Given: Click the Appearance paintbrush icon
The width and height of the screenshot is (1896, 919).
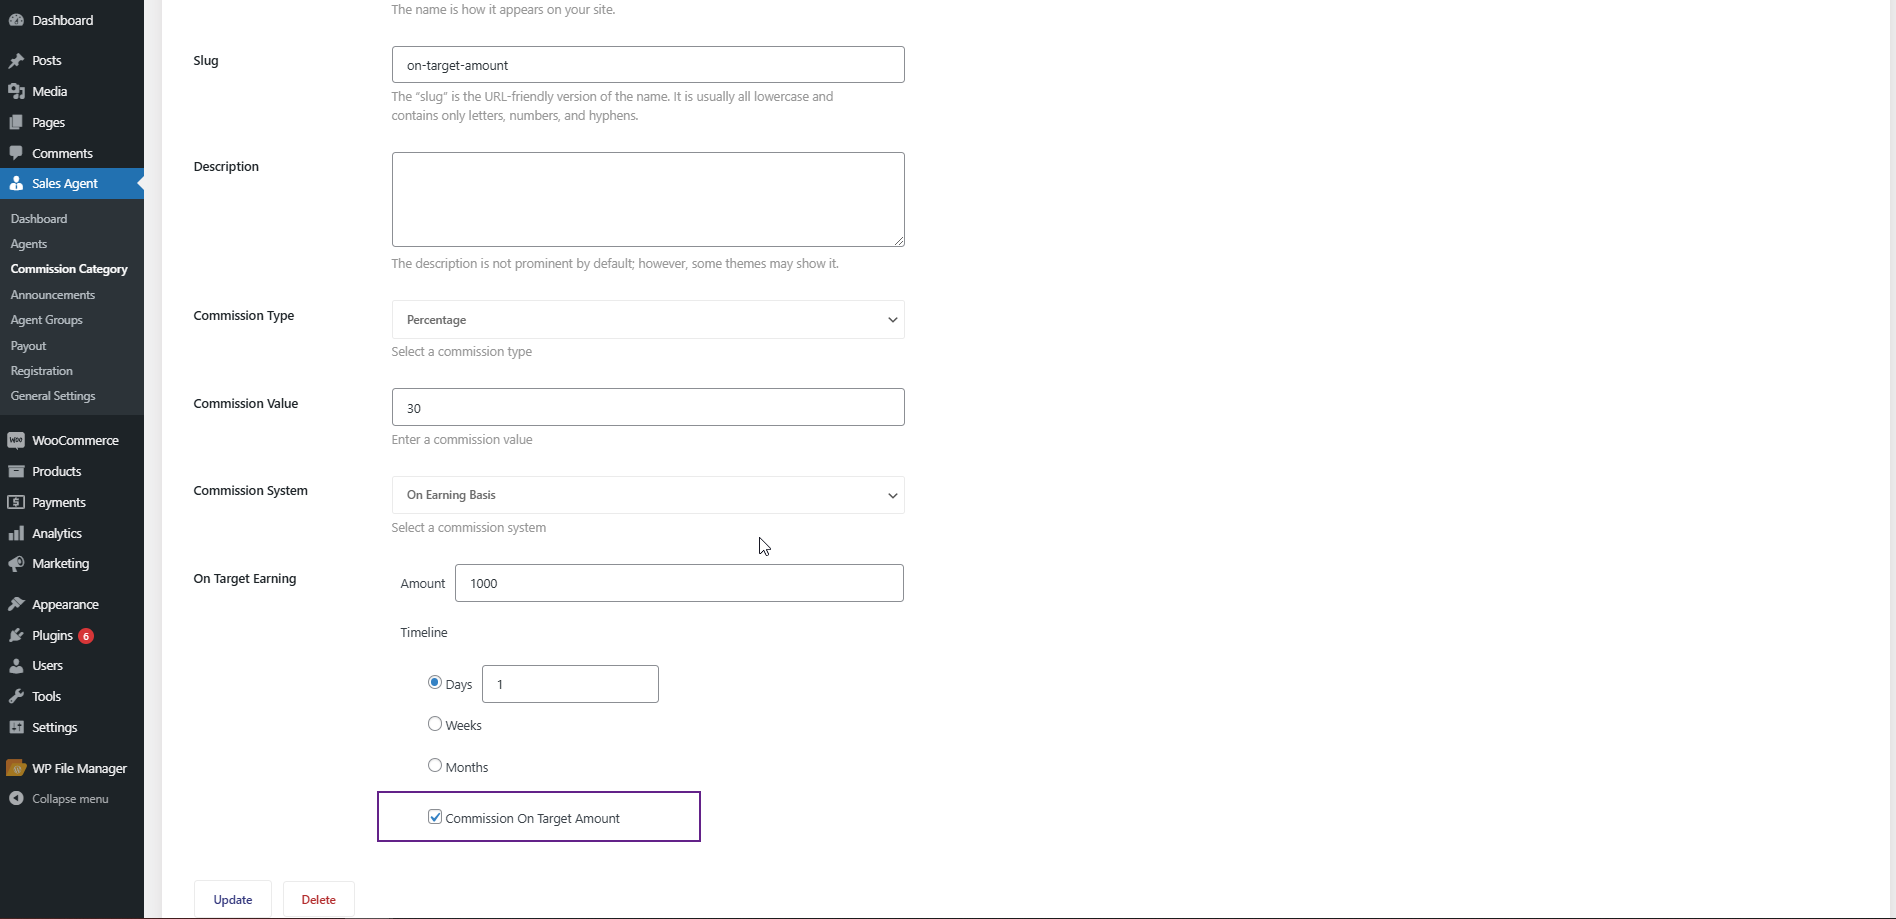Looking at the screenshot, I should (16, 604).
